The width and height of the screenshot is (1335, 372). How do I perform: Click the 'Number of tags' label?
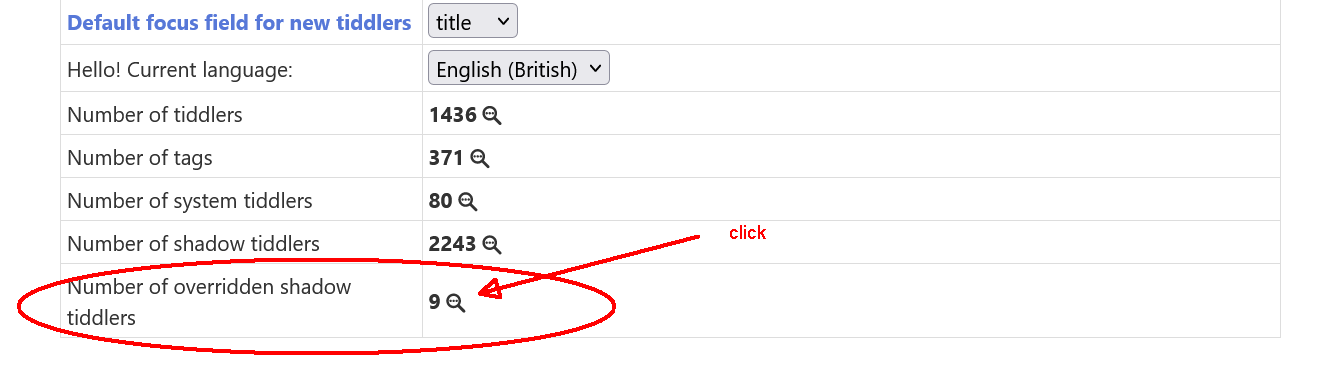click(x=140, y=158)
